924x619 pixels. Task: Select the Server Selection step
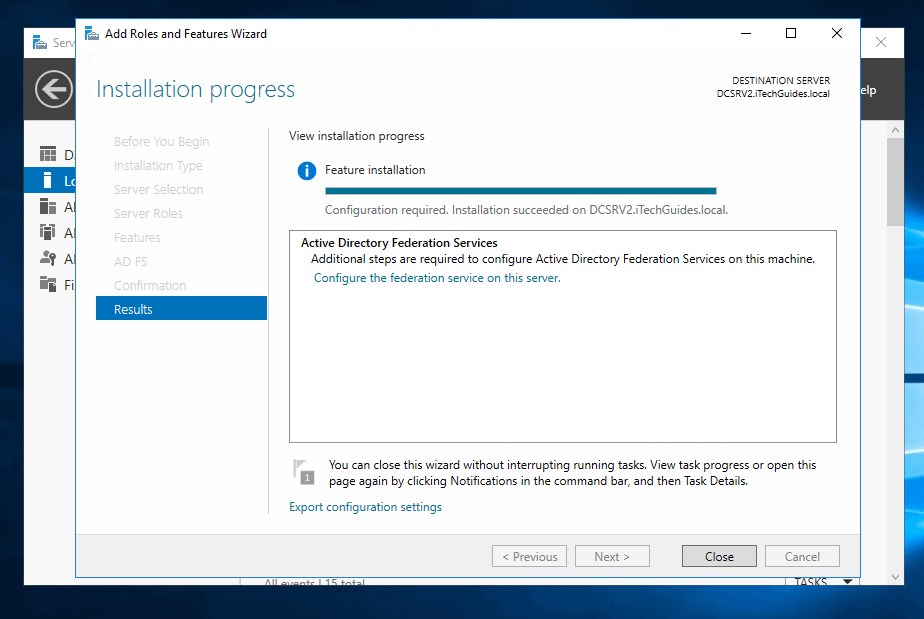click(x=159, y=190)
